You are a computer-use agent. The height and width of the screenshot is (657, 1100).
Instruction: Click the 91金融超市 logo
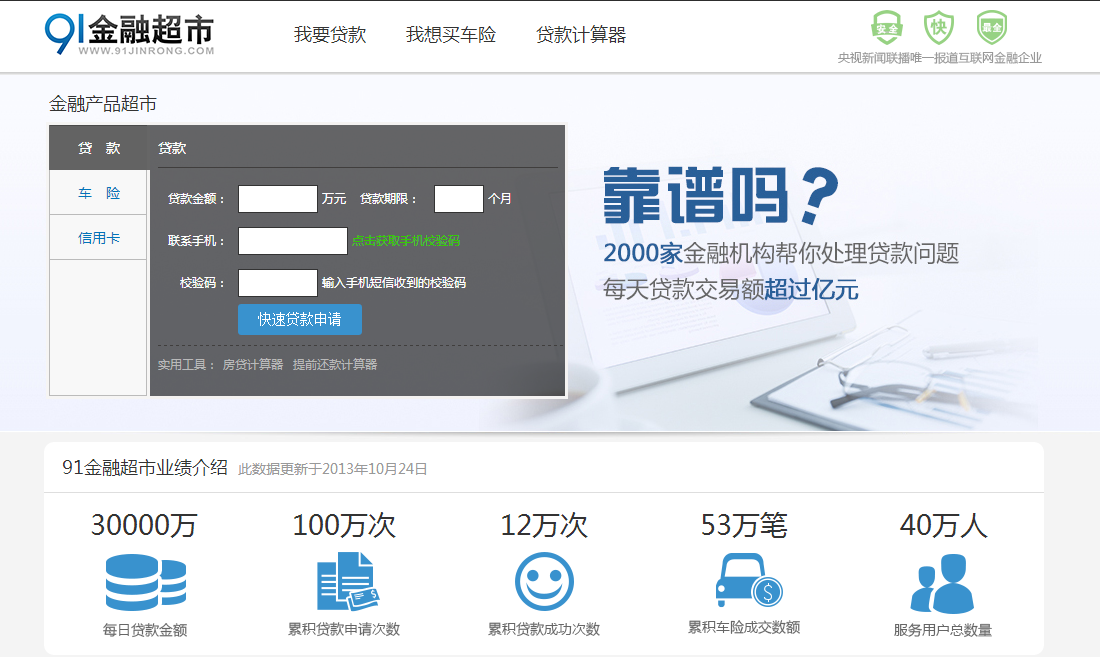[130, 34]
